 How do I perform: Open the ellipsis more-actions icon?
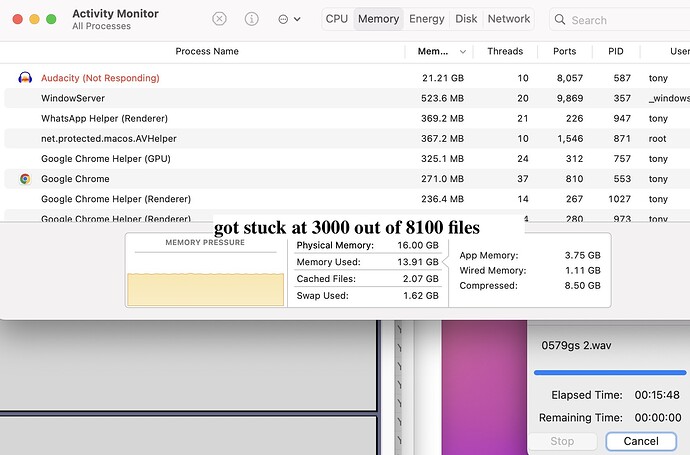[x=283, y=19]
